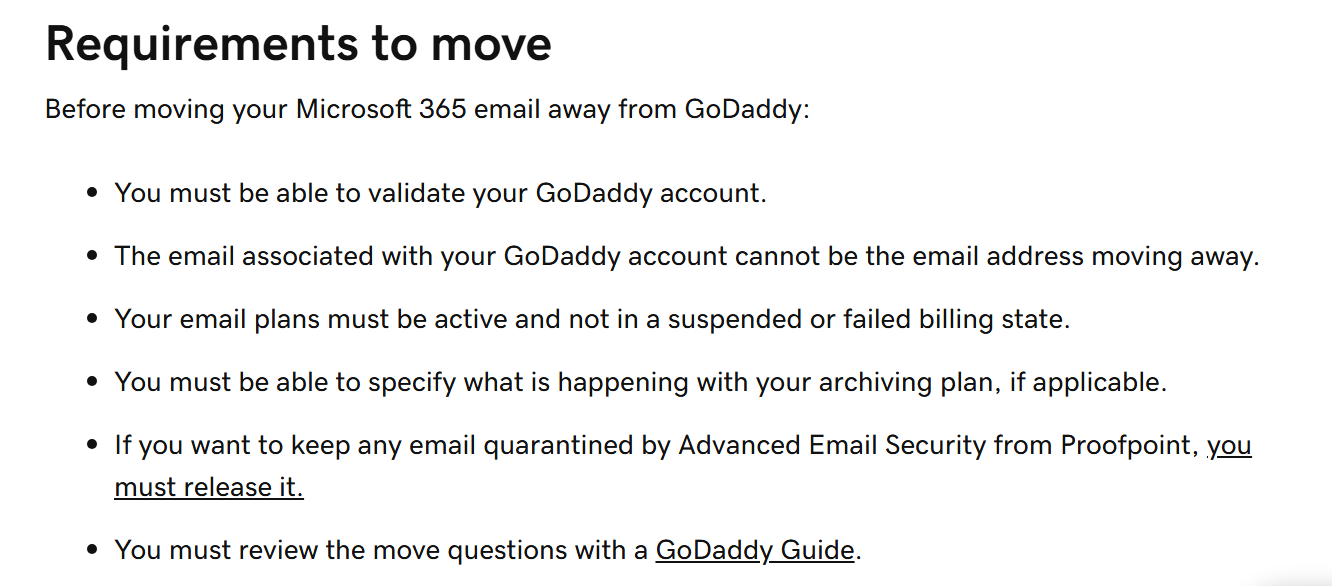1332x586 pixels.
Task: Click the bullet dot before "The email associated"
Action: pyautogui.click(x=92, y=256)
